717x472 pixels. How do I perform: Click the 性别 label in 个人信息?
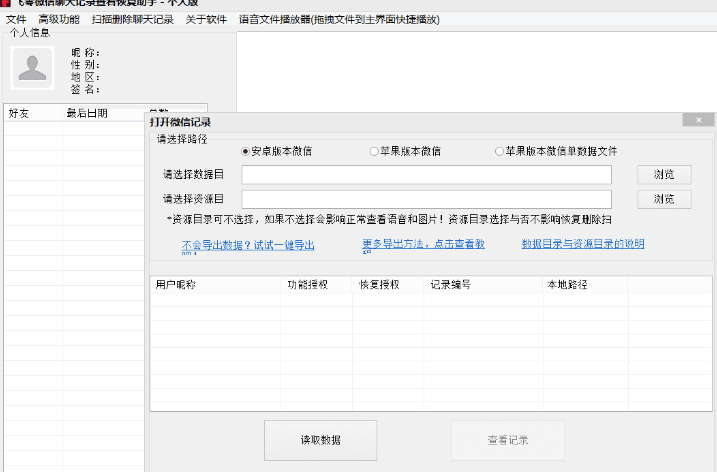[x=86, y=65]
